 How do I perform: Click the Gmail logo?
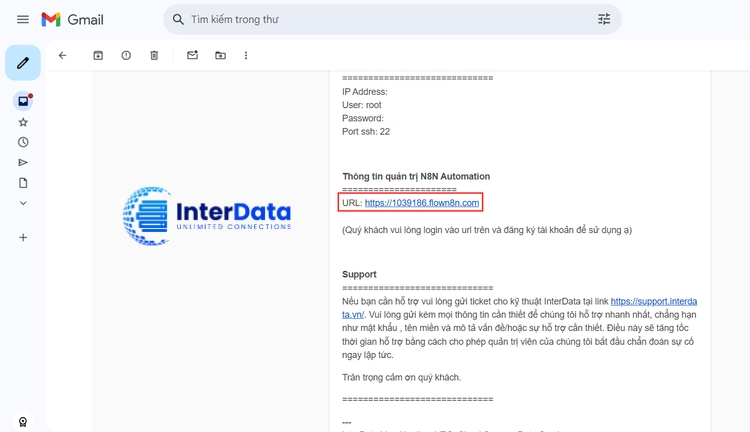(72, 20)
